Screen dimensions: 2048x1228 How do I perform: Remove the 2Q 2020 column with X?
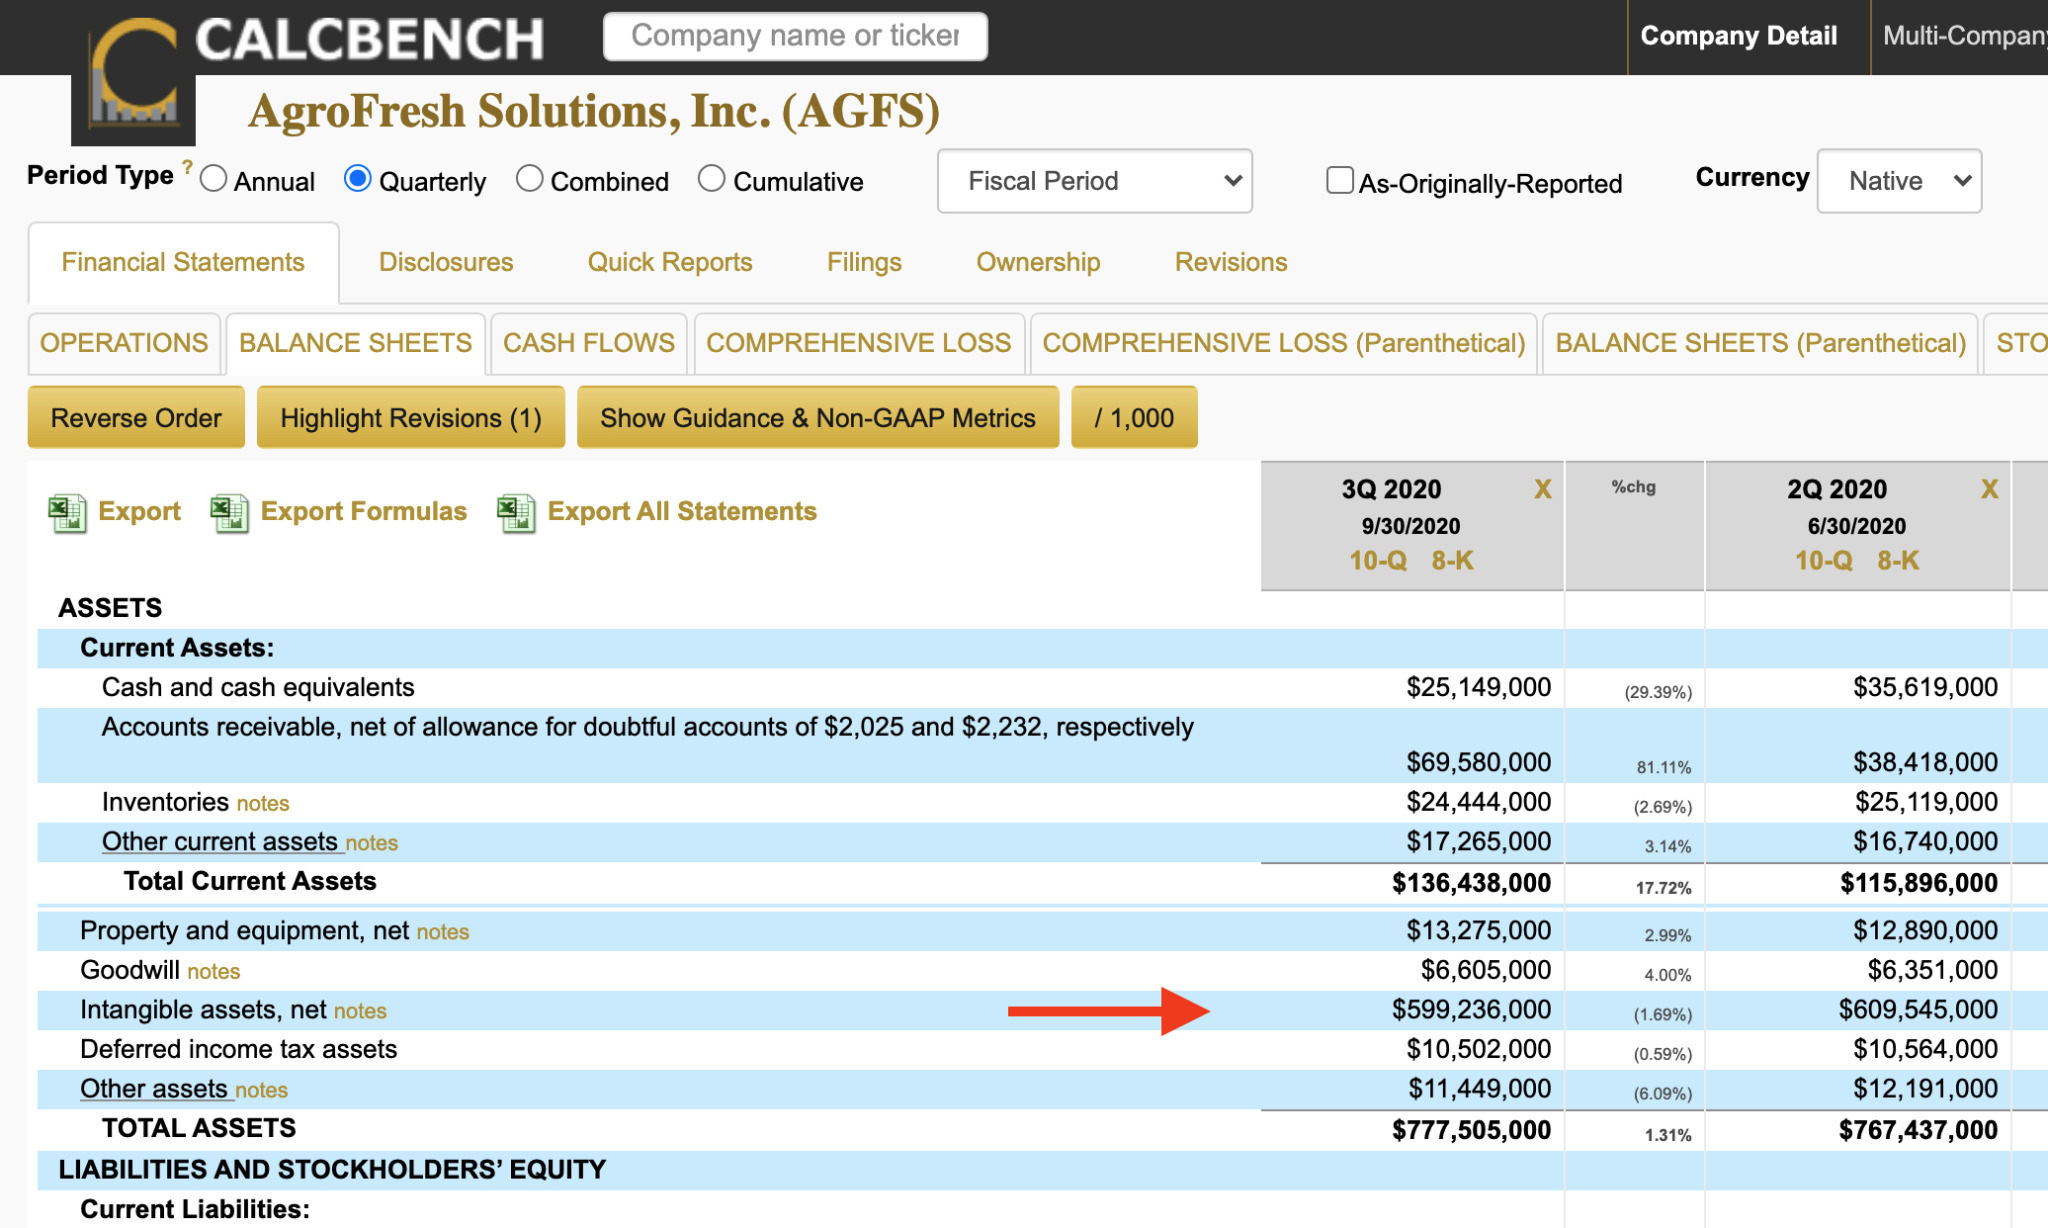[x=1989, y=489]
